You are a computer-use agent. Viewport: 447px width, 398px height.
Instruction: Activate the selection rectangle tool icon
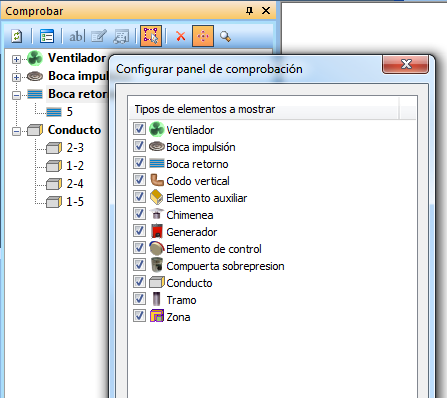coord(151,36)
